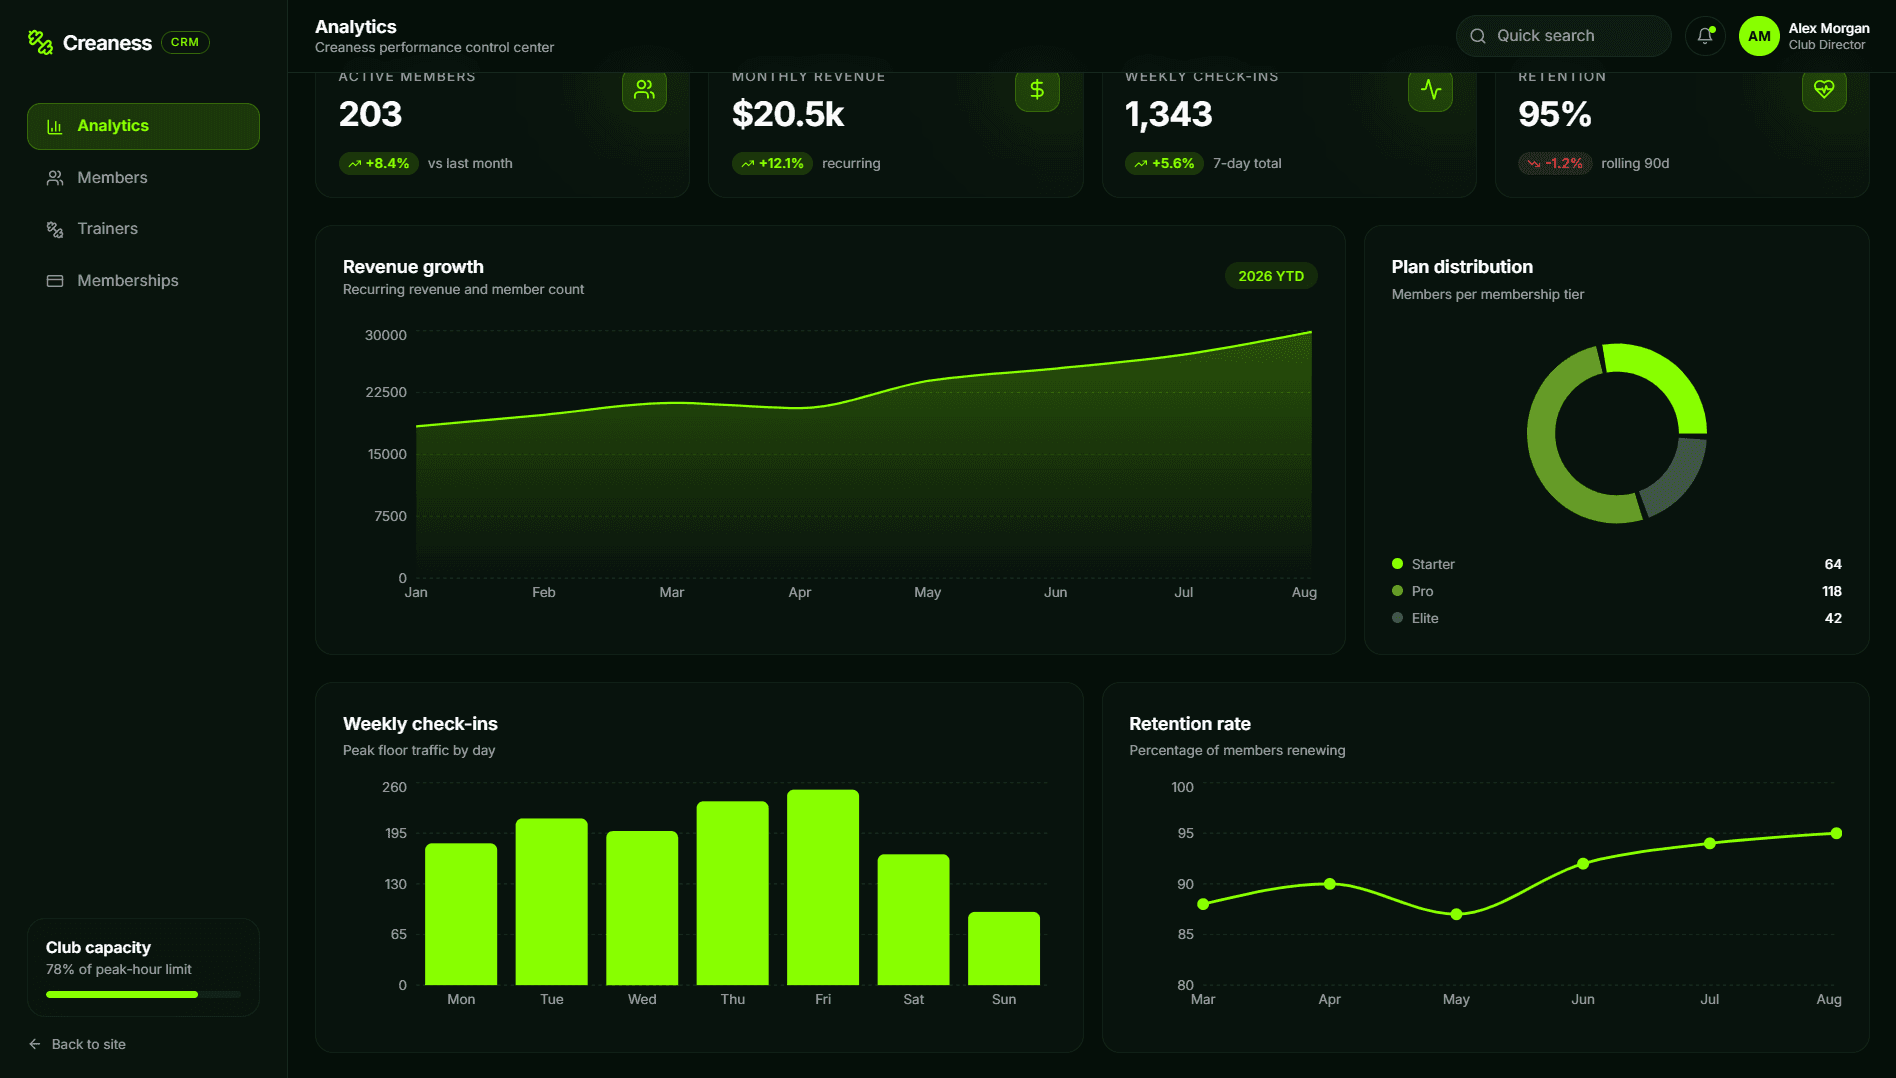Open the Analytics sidebar item
1896x1078 pixels.
pyautogui.click(x=143, y=126)
